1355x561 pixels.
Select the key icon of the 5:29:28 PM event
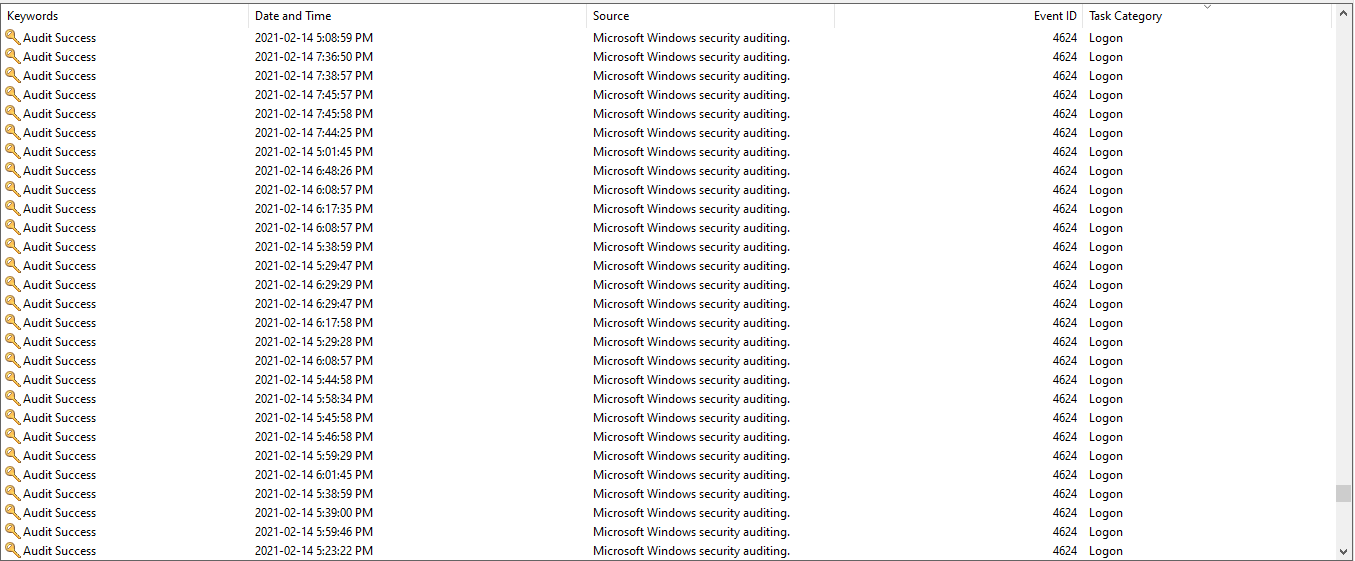tap(12, 342)
